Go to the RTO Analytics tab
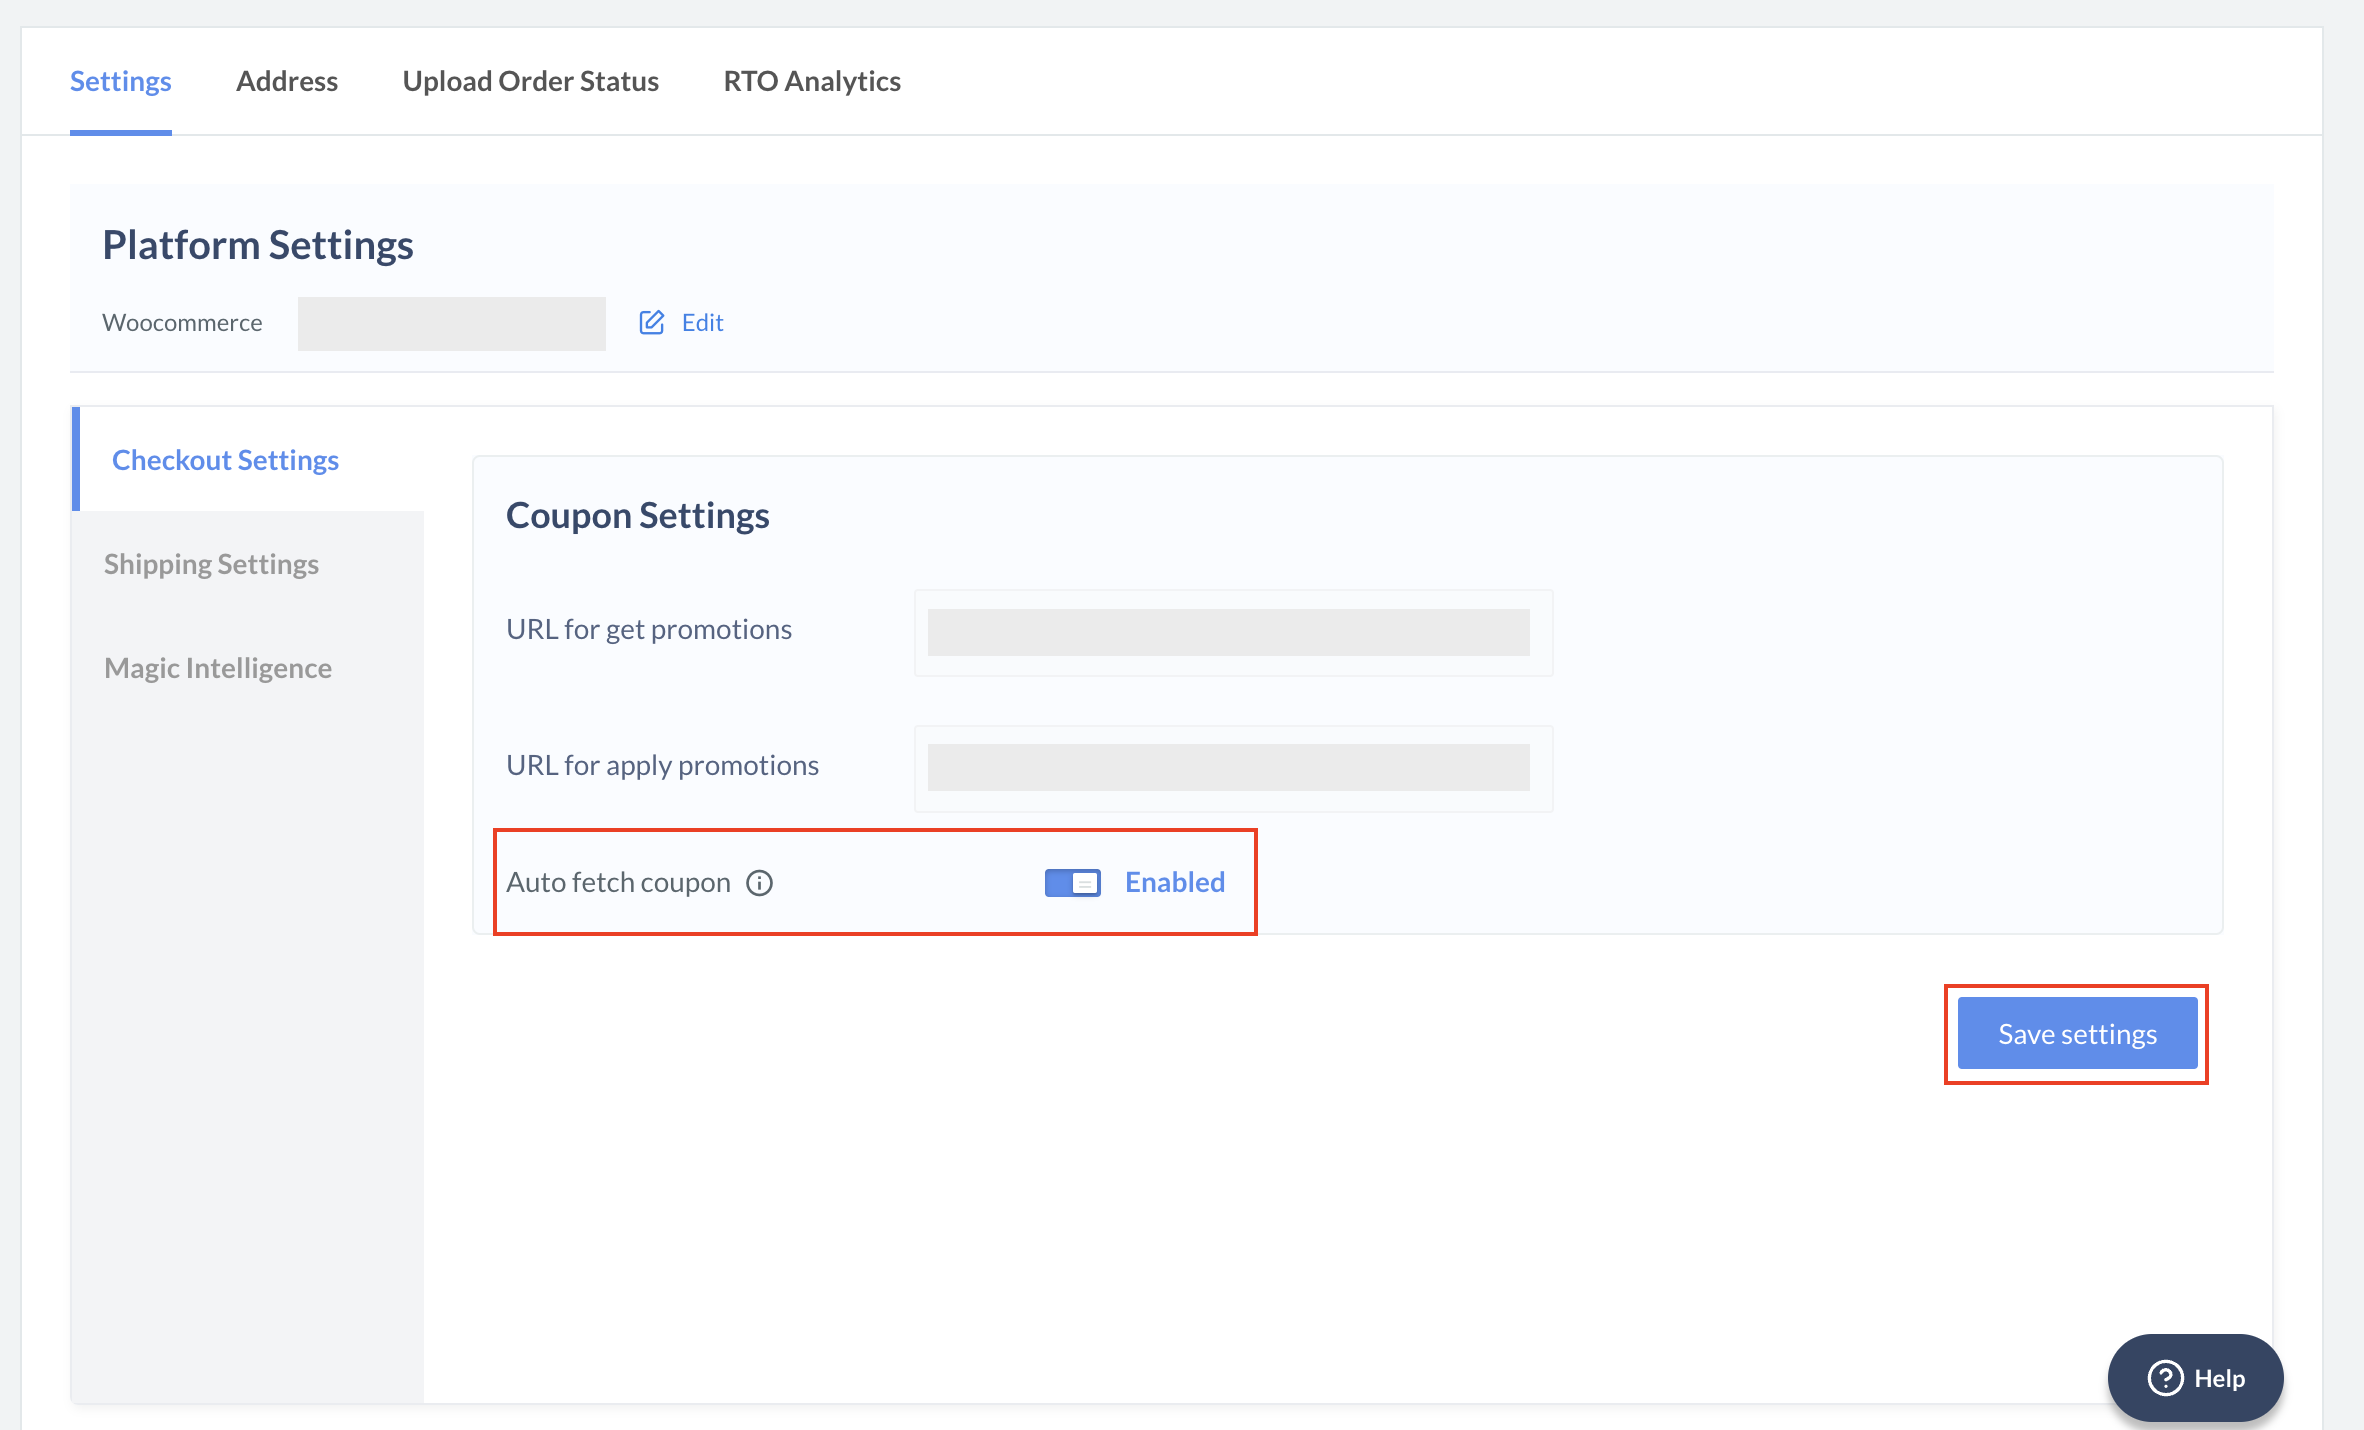 click(812, 81)
